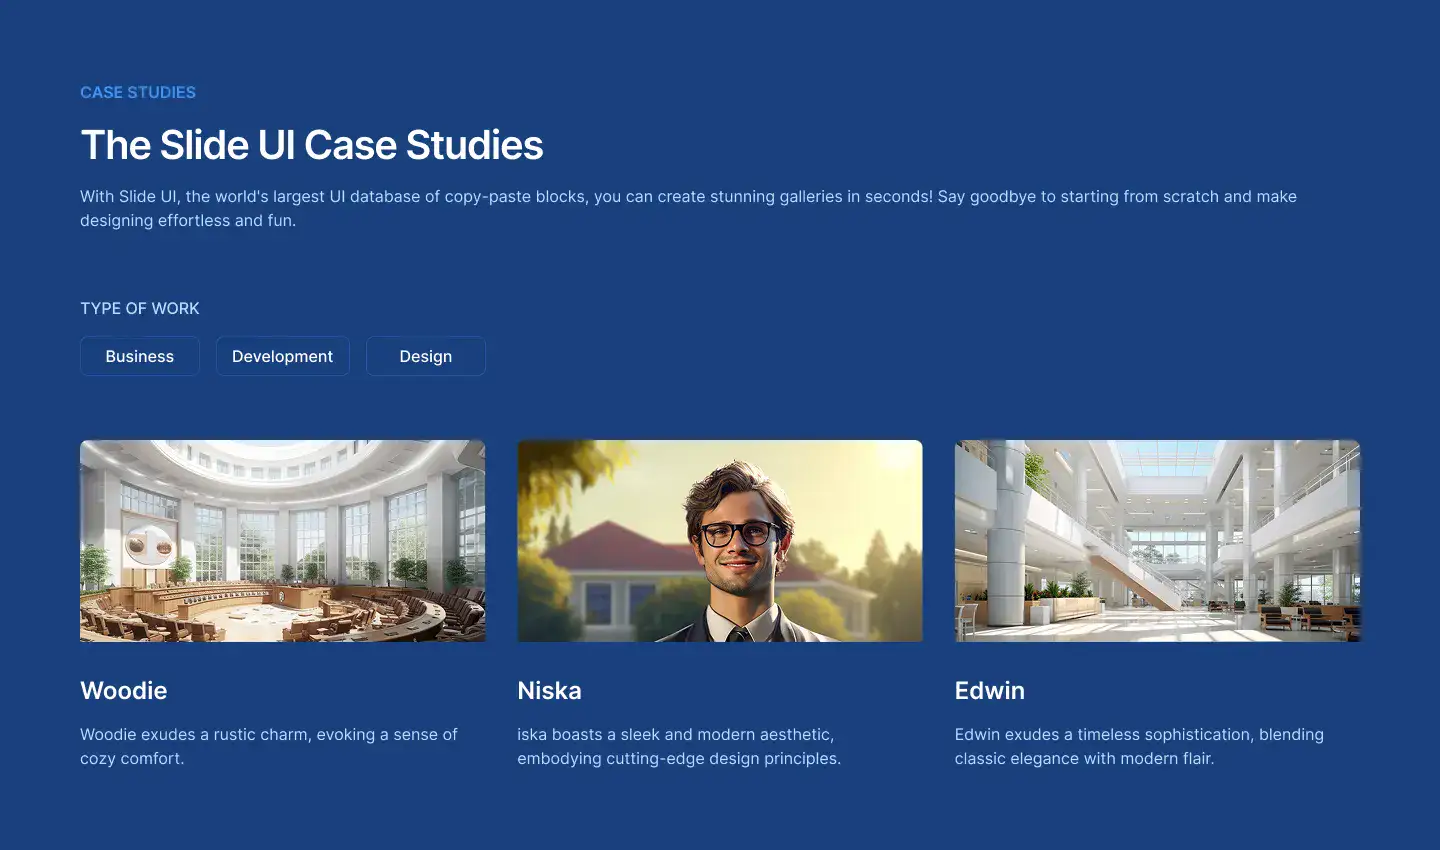Image resolution: width=1440 pixels, height=850 pixels.
Task: Click the Edwin timeless sophistication description
Action: (1139, 746)
